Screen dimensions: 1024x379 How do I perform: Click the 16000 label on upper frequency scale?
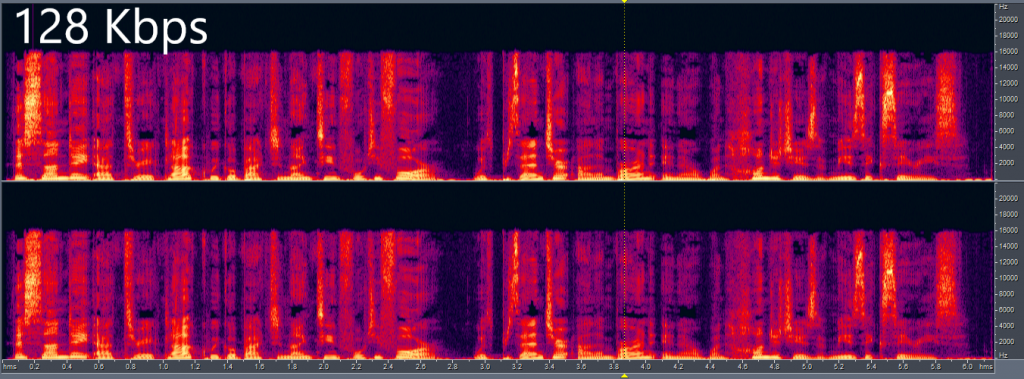1010,52
